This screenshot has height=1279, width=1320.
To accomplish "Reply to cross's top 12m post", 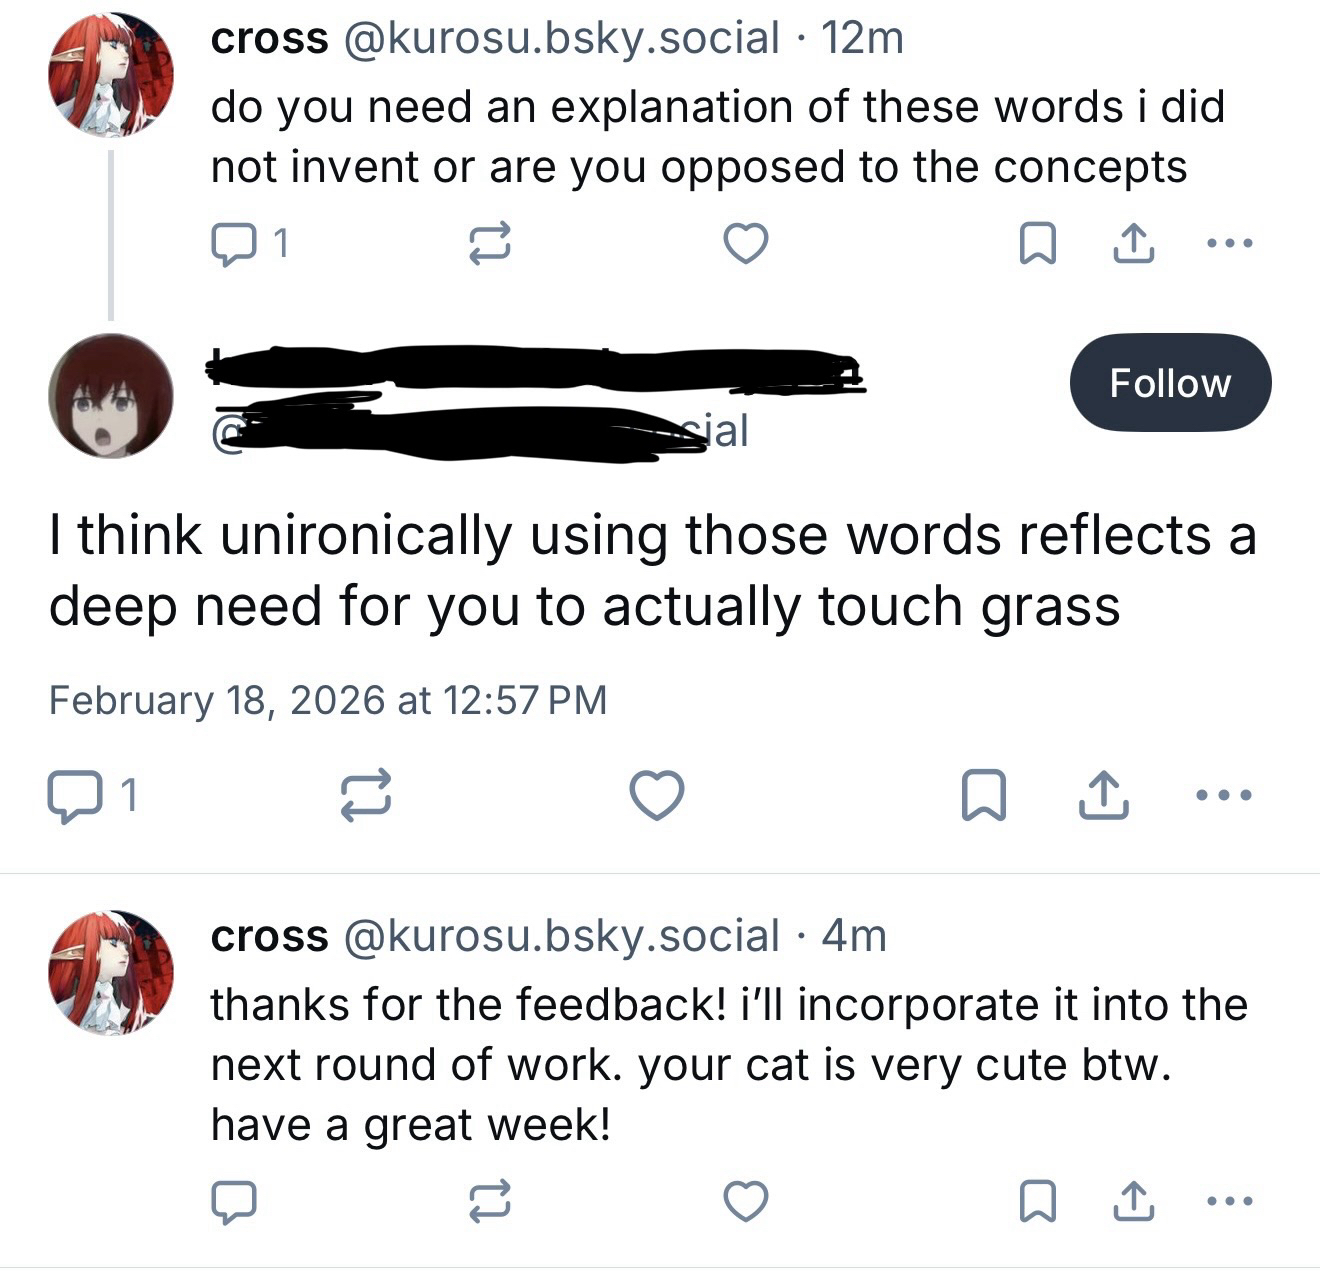I will [234, 243].
